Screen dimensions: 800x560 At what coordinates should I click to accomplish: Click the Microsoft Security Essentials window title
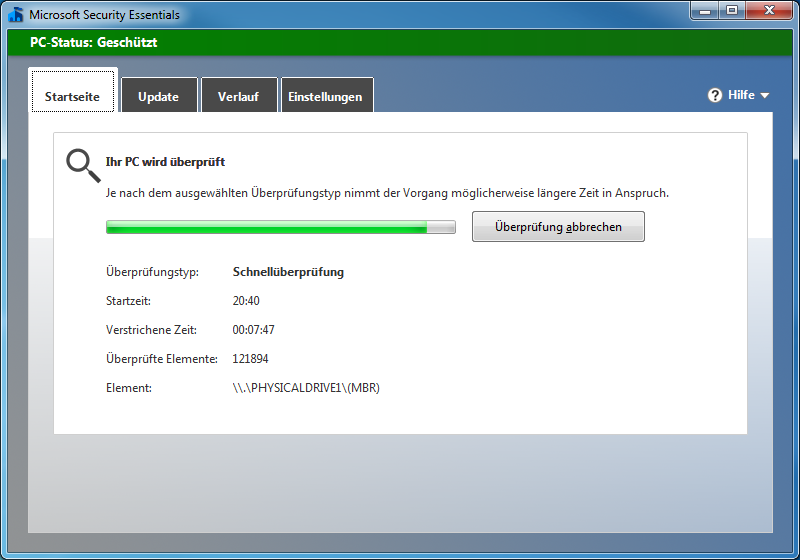(105, 15)
